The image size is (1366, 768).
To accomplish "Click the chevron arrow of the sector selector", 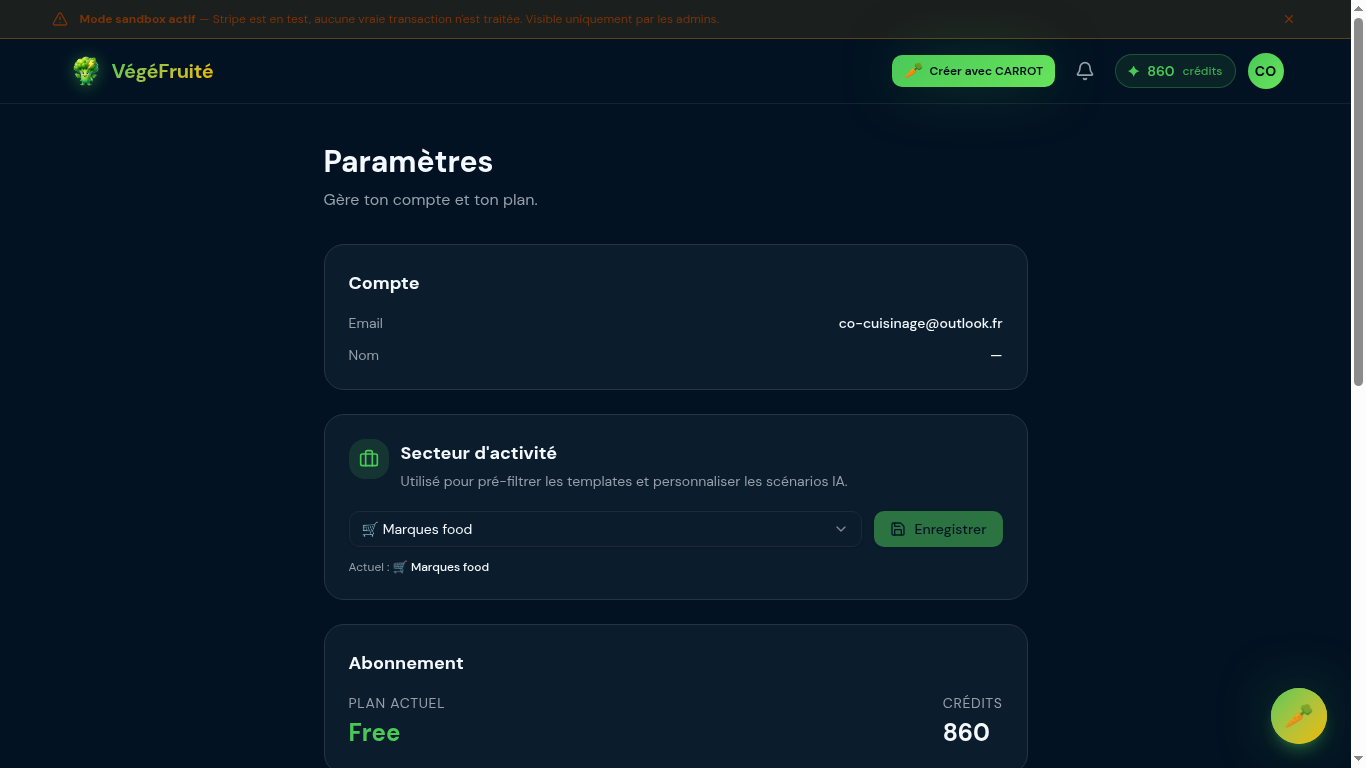I will click(841, 529).
